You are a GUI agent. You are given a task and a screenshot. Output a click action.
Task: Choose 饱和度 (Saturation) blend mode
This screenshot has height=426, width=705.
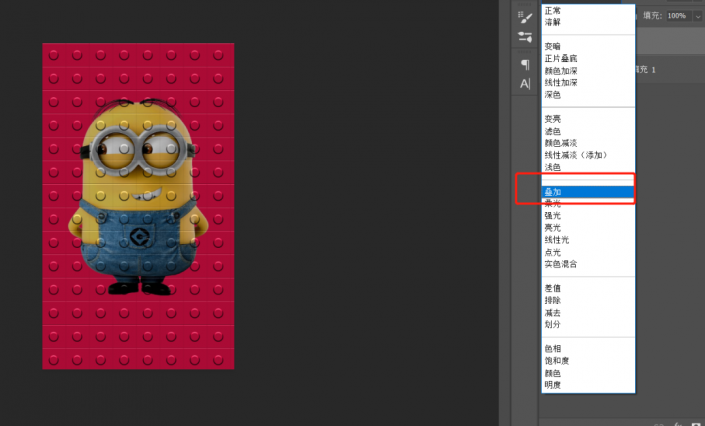[557, 361]
